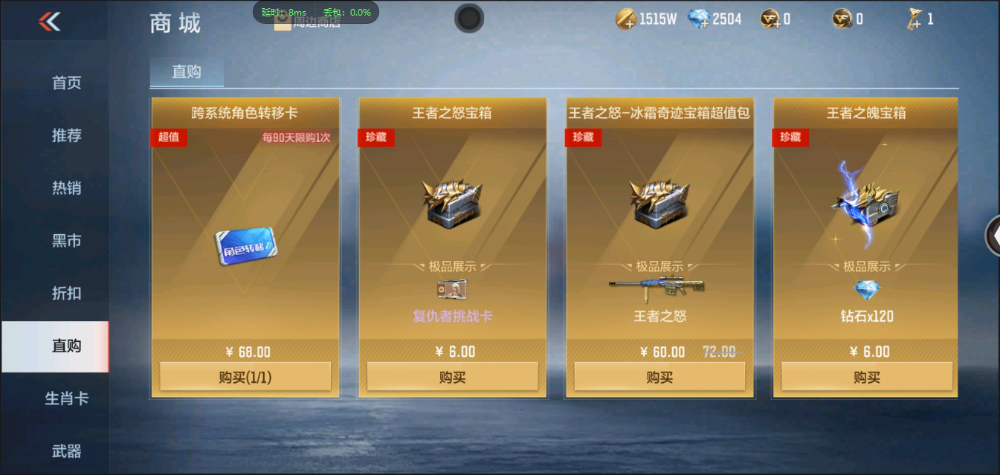Open the 生肖卡 sidebar category
1000x475 pixels.
(x=66, y=399)
